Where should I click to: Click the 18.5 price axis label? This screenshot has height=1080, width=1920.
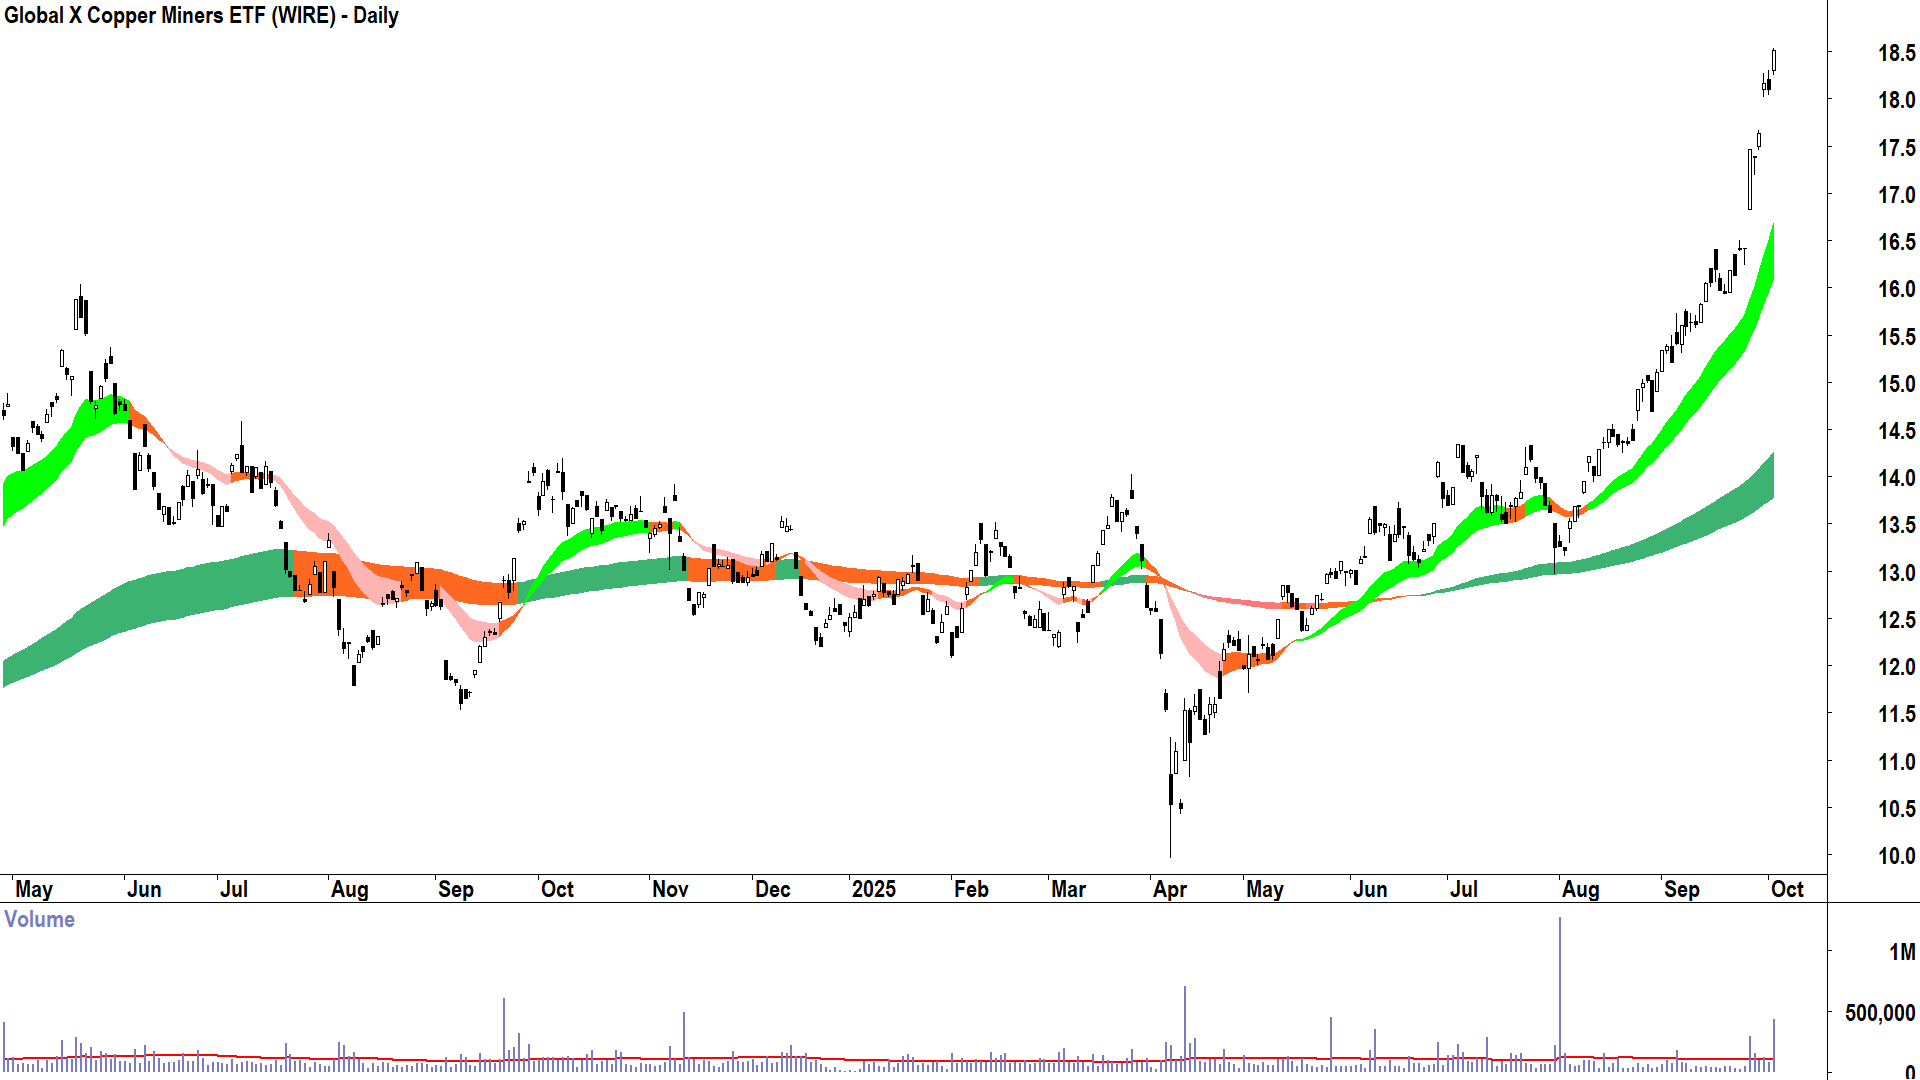[x=1895, y=53]
